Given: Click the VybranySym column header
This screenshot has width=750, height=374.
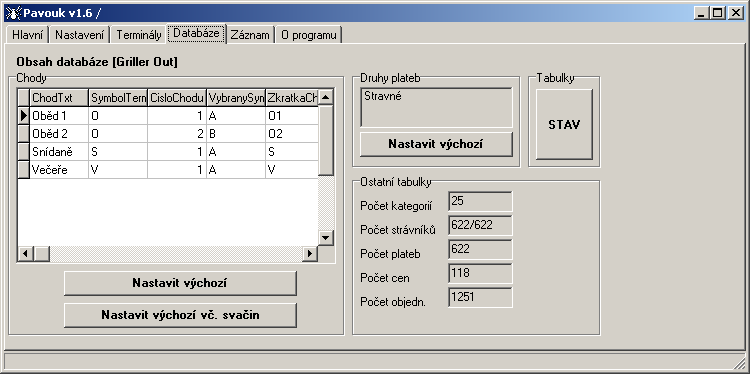Looking at the screenshot, I should pos(236,98).
